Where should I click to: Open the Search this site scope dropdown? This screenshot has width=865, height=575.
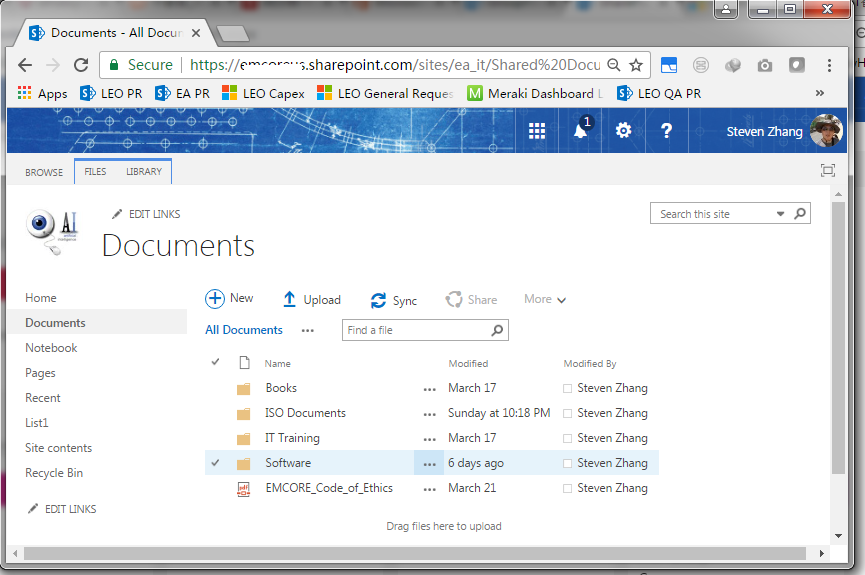780,214
